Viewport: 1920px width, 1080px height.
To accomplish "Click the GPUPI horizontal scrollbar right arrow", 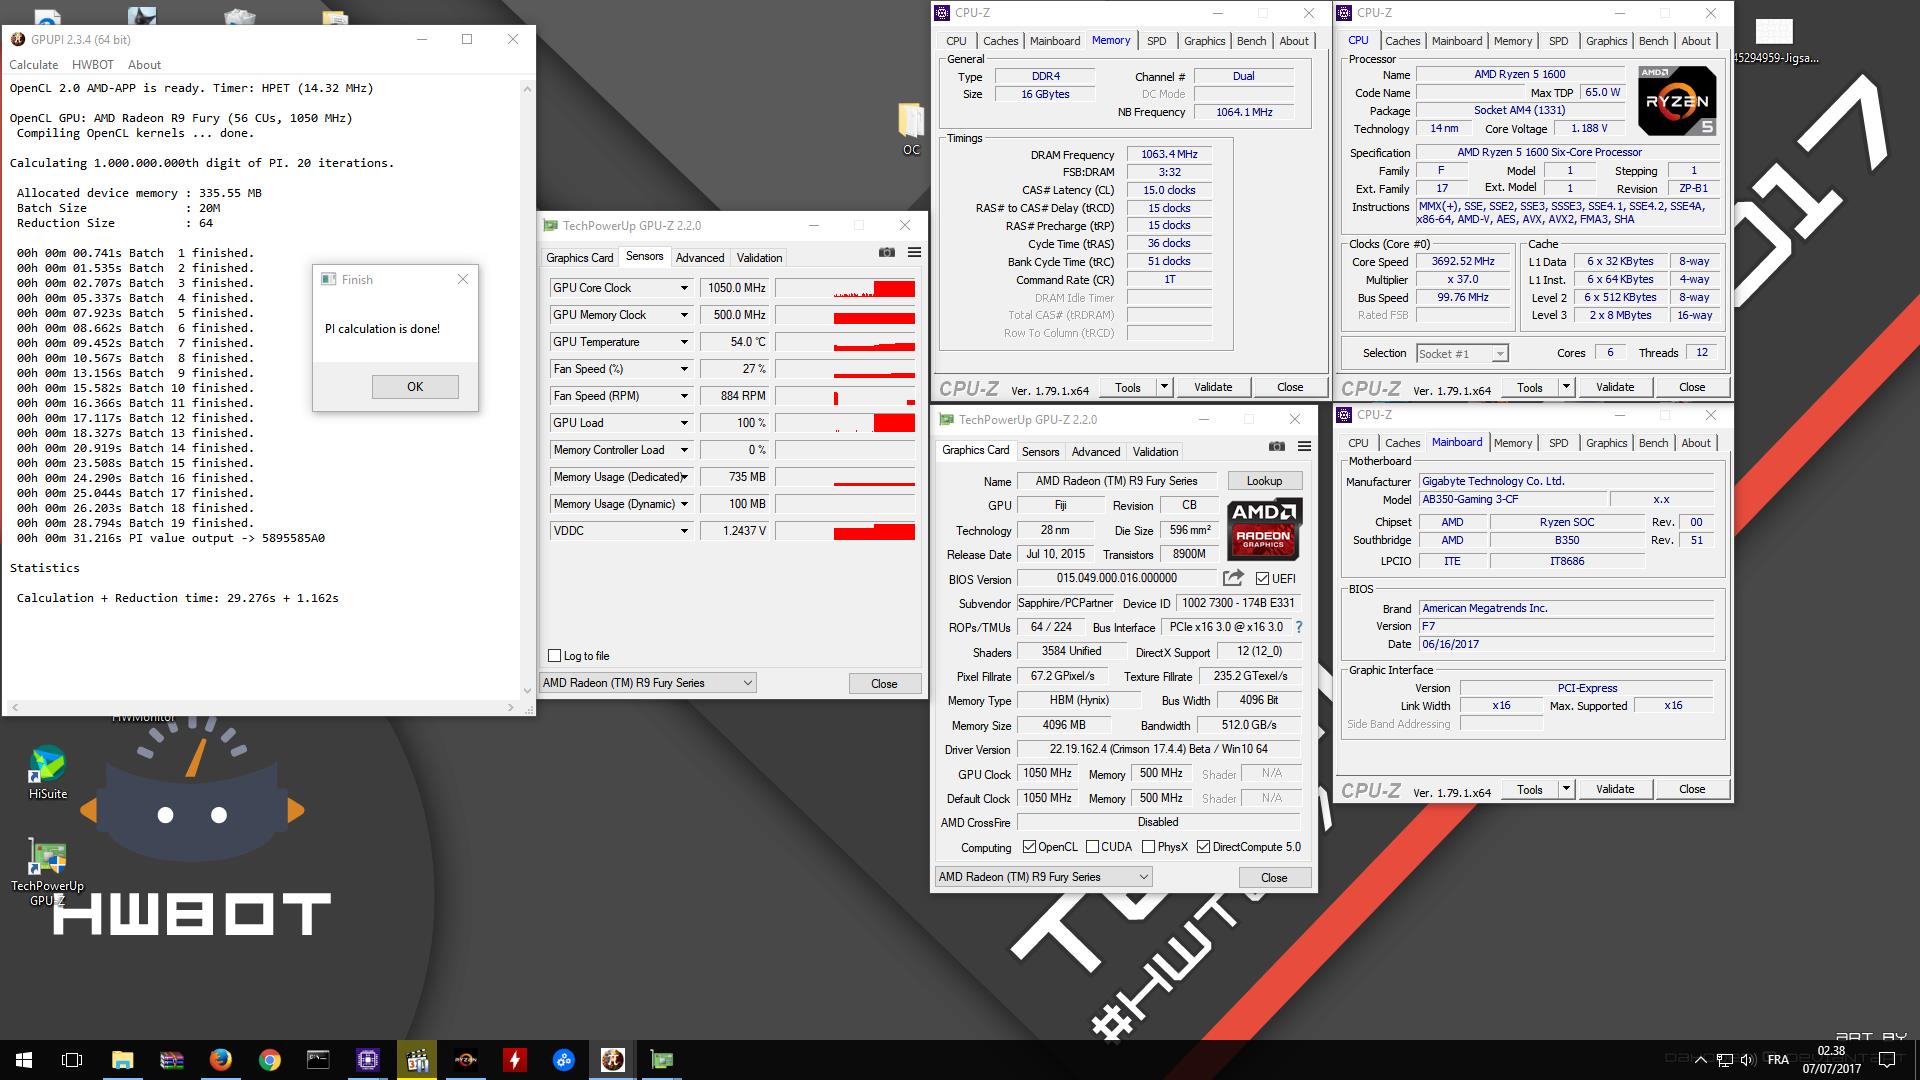I will click(511, 707).
